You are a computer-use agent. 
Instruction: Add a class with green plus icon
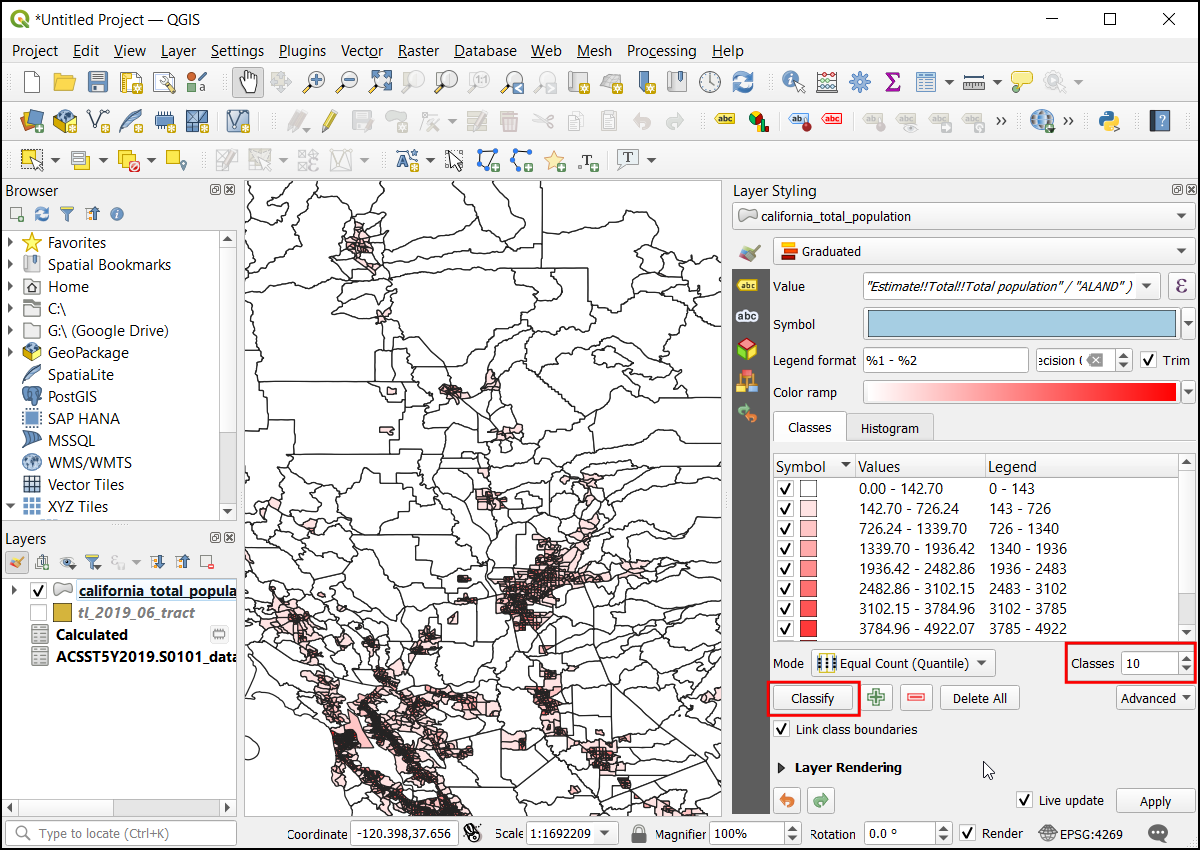[877, 698]
